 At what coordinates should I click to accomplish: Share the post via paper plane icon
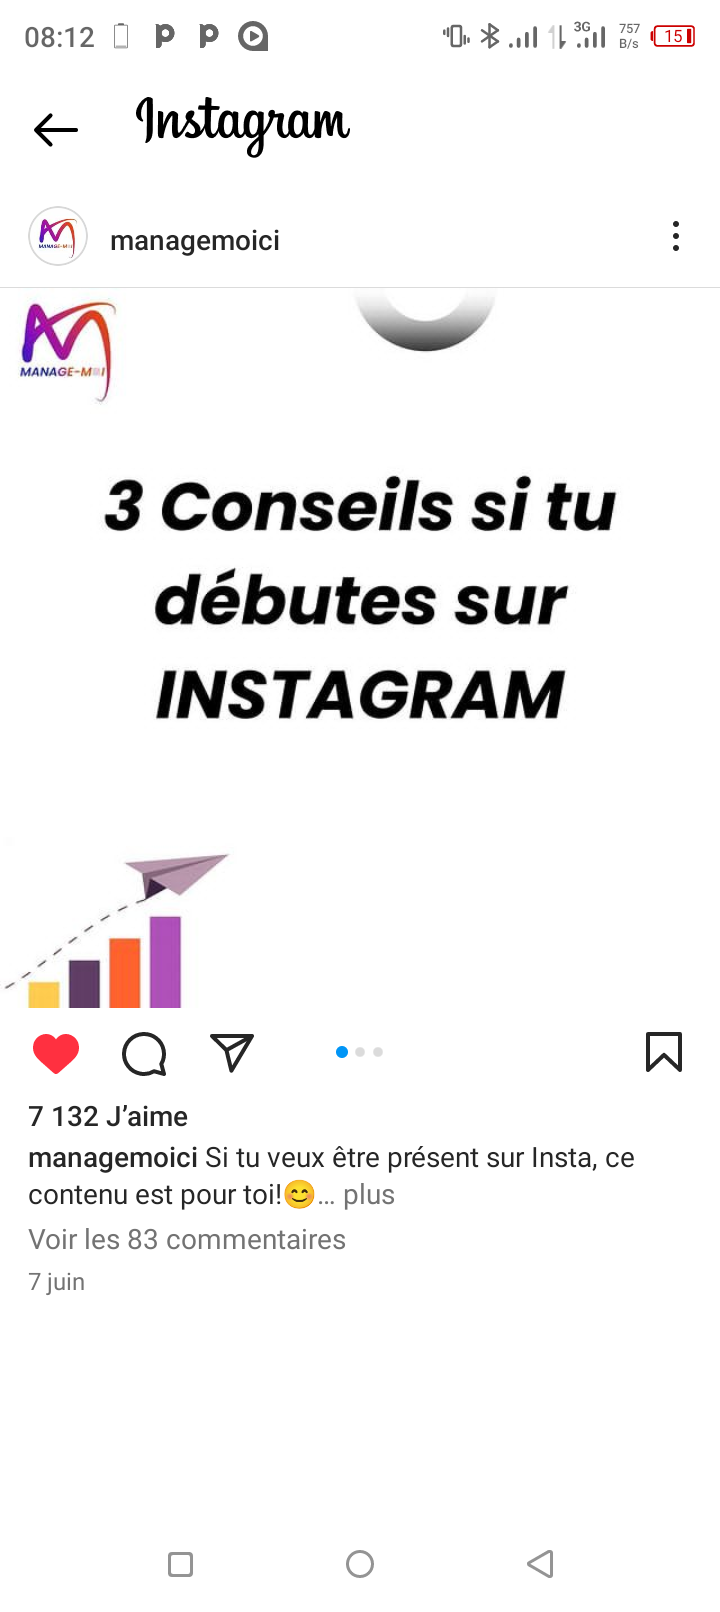coord(232,1053)
